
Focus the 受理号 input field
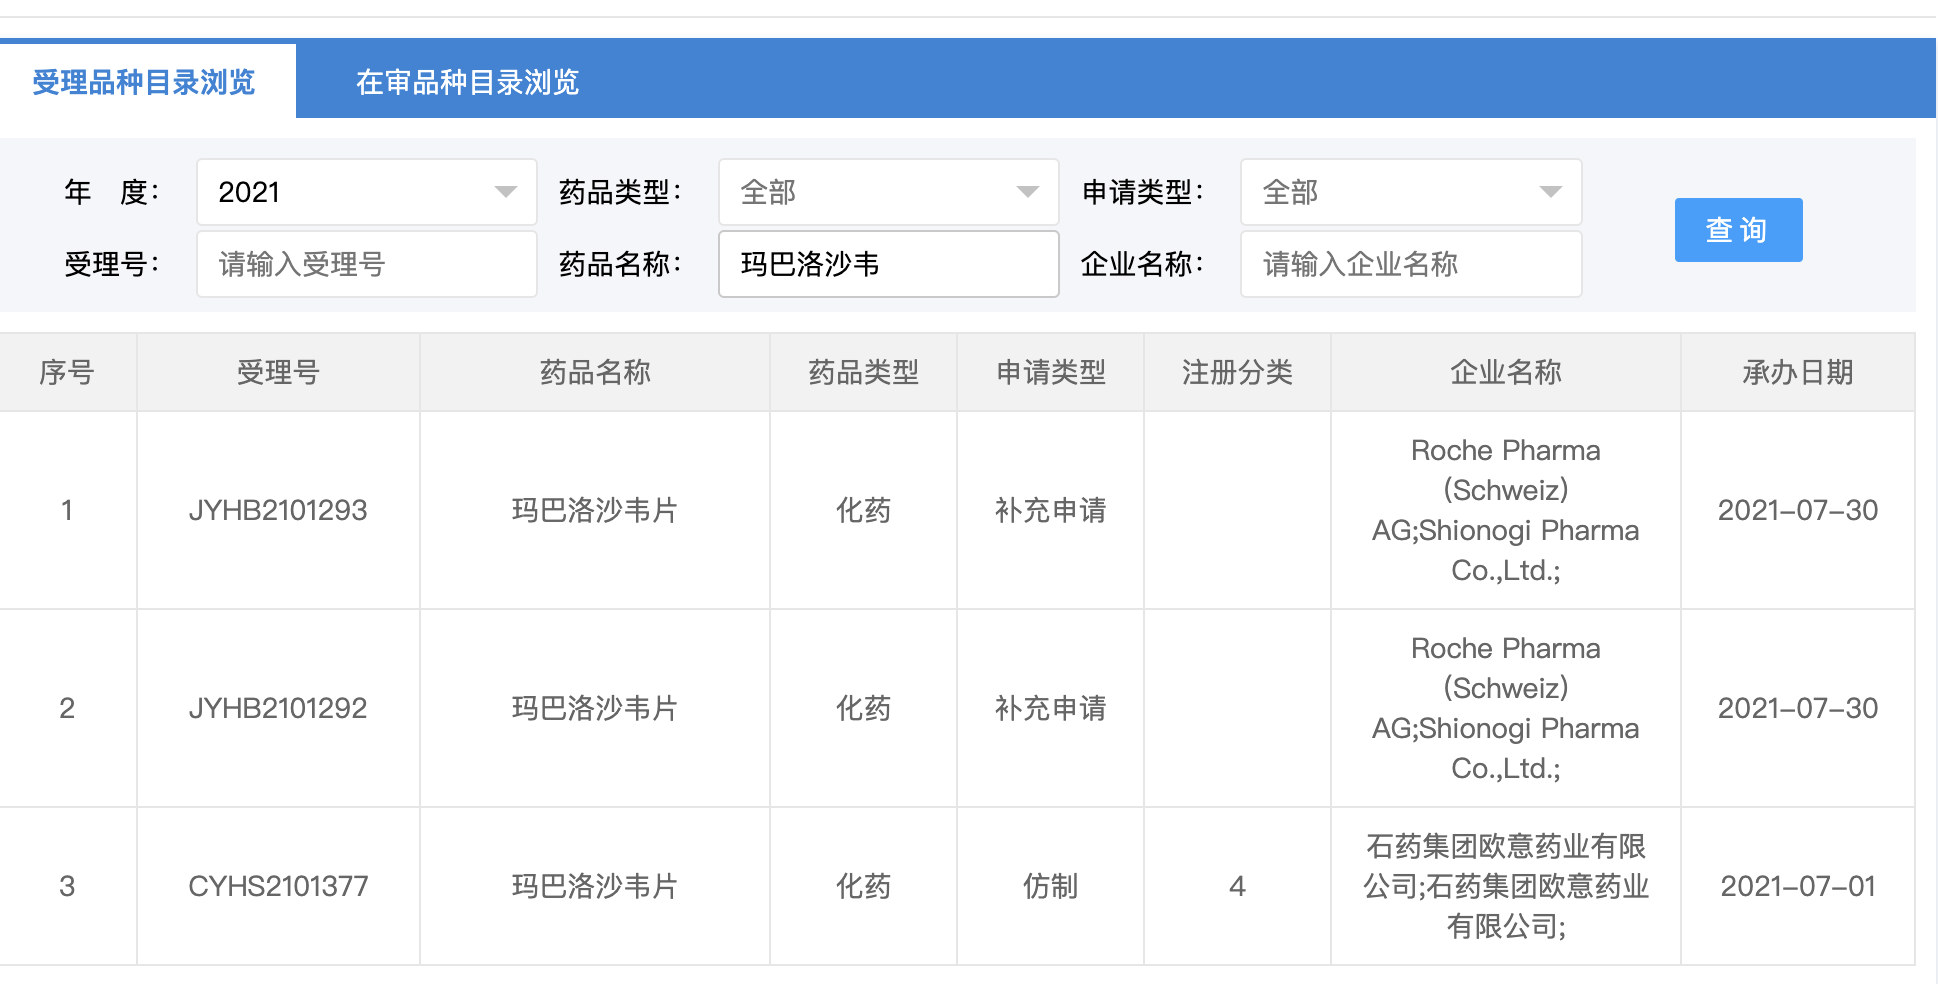pos(366,264)
